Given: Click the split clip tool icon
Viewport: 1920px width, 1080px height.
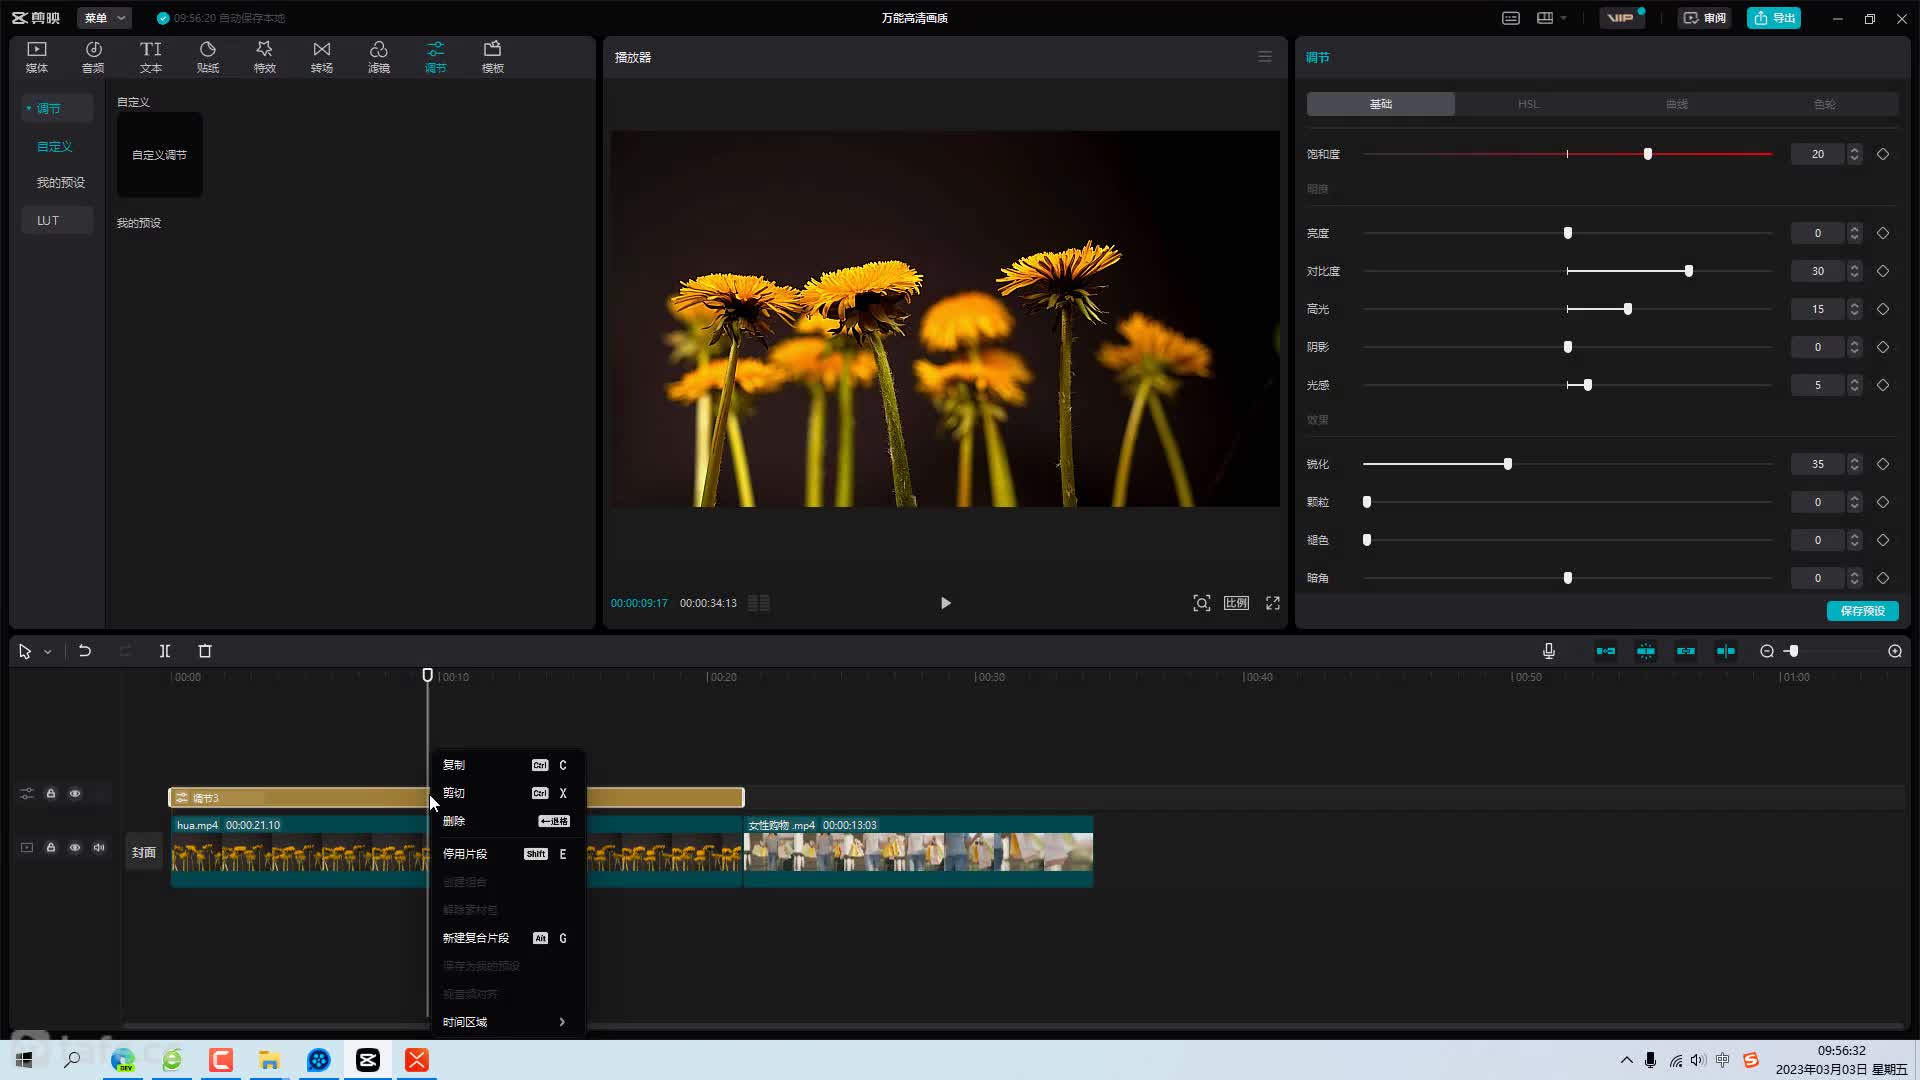Looking at the screenshot, I should click(x=165, y=651).
